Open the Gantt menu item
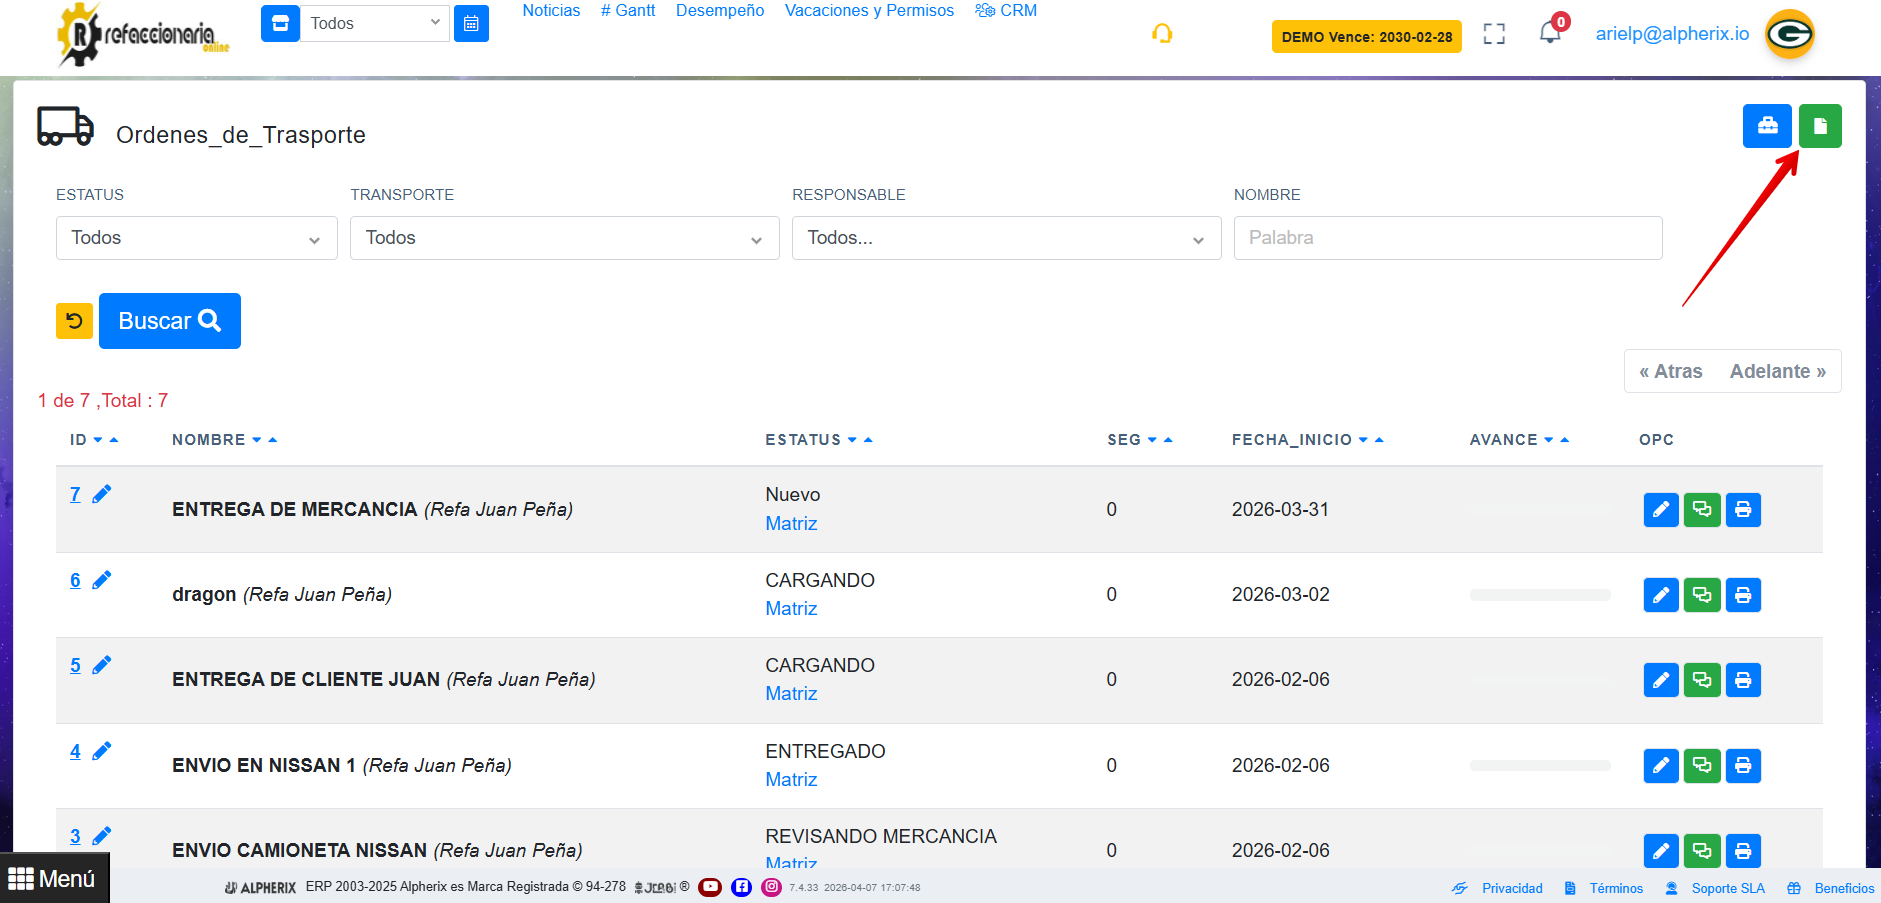This screenshot has height=903, width=1881. (627, 11)
